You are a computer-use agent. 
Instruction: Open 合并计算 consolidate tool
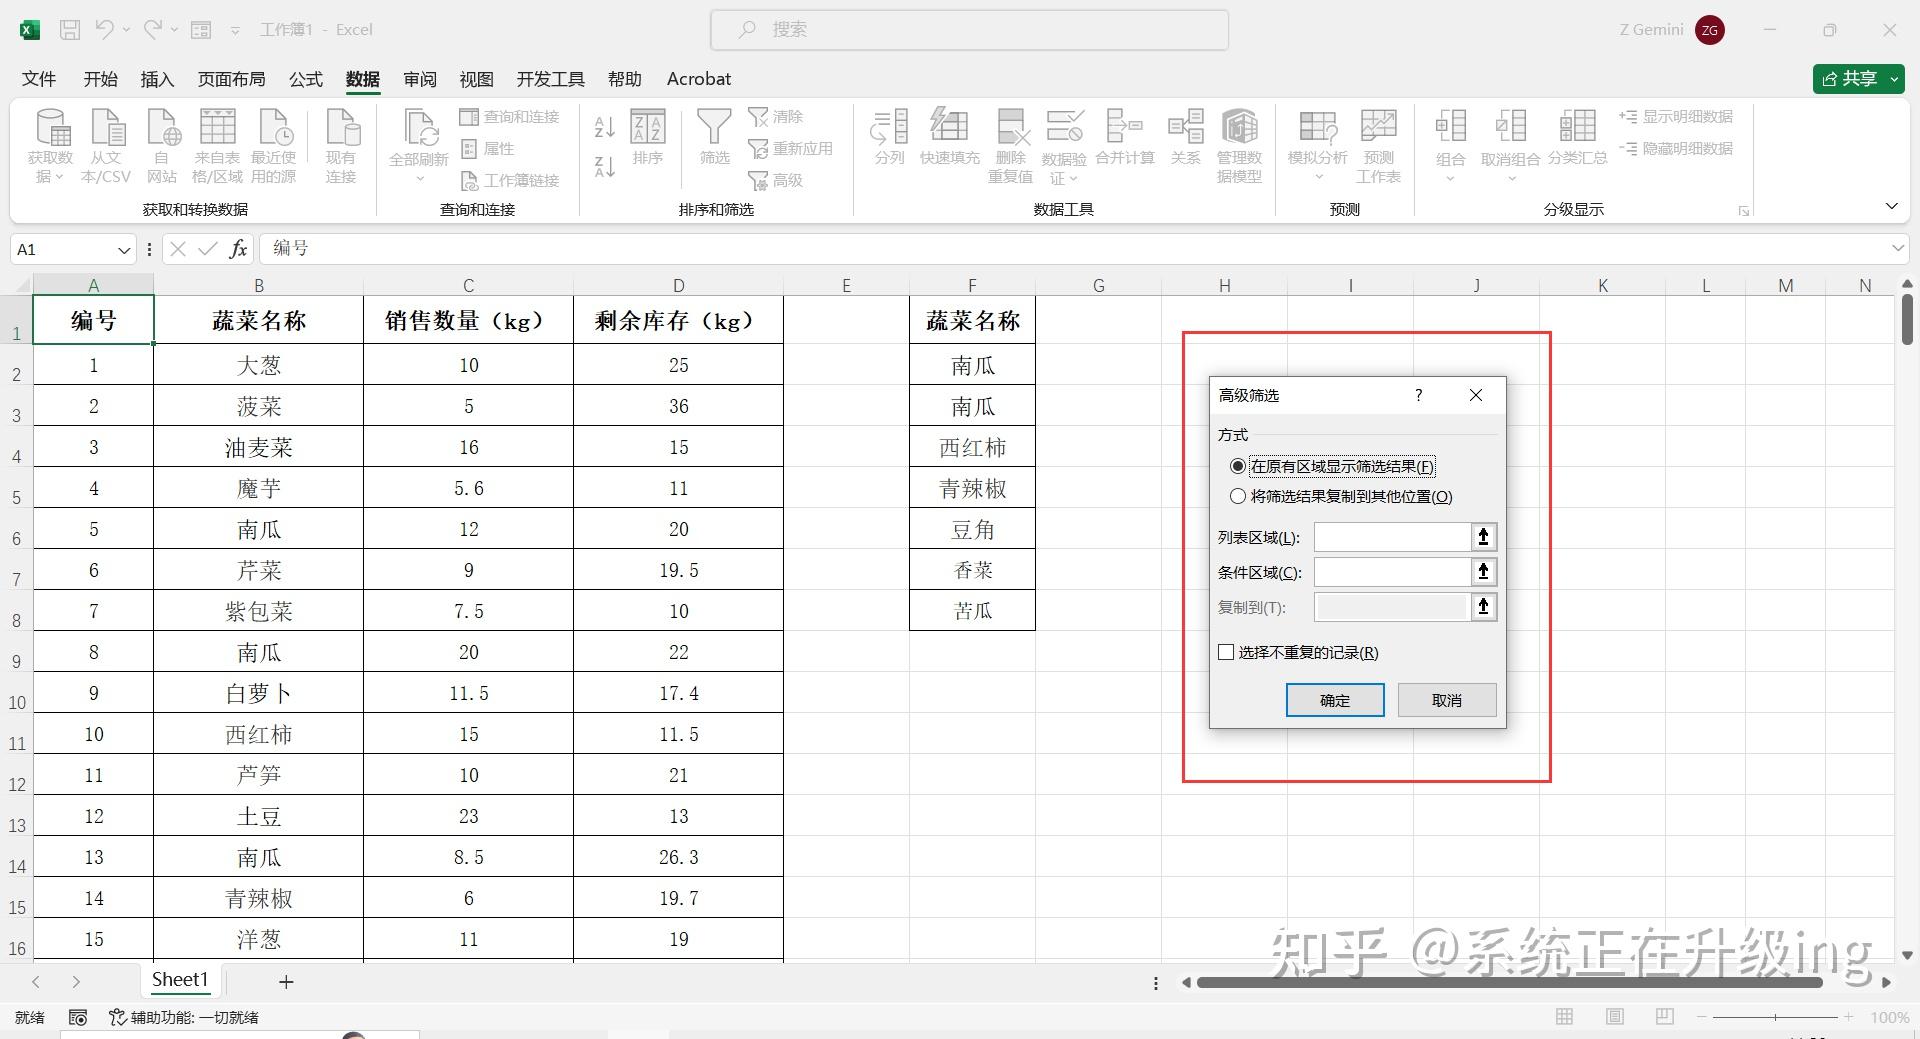tap(1125, 137)
